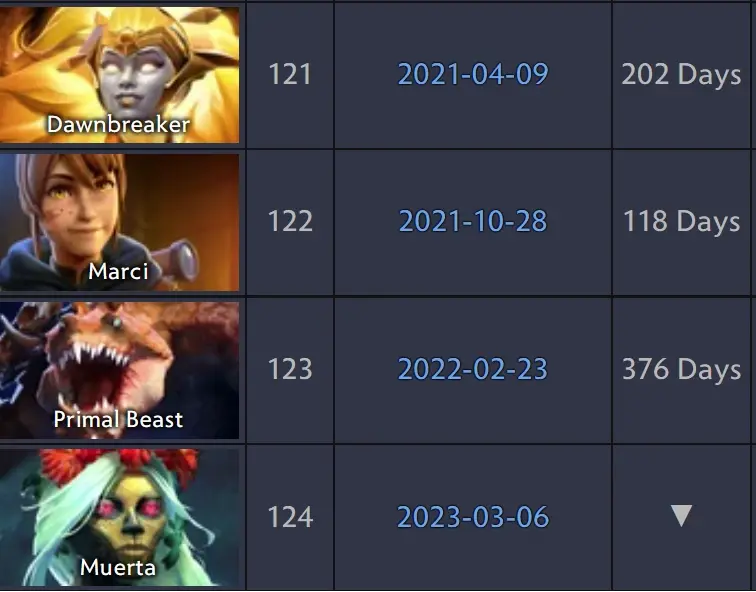This screenshot has height=592, width=756.
Task: Click the Dawnbreaker name caption
Action: [118, 124]
